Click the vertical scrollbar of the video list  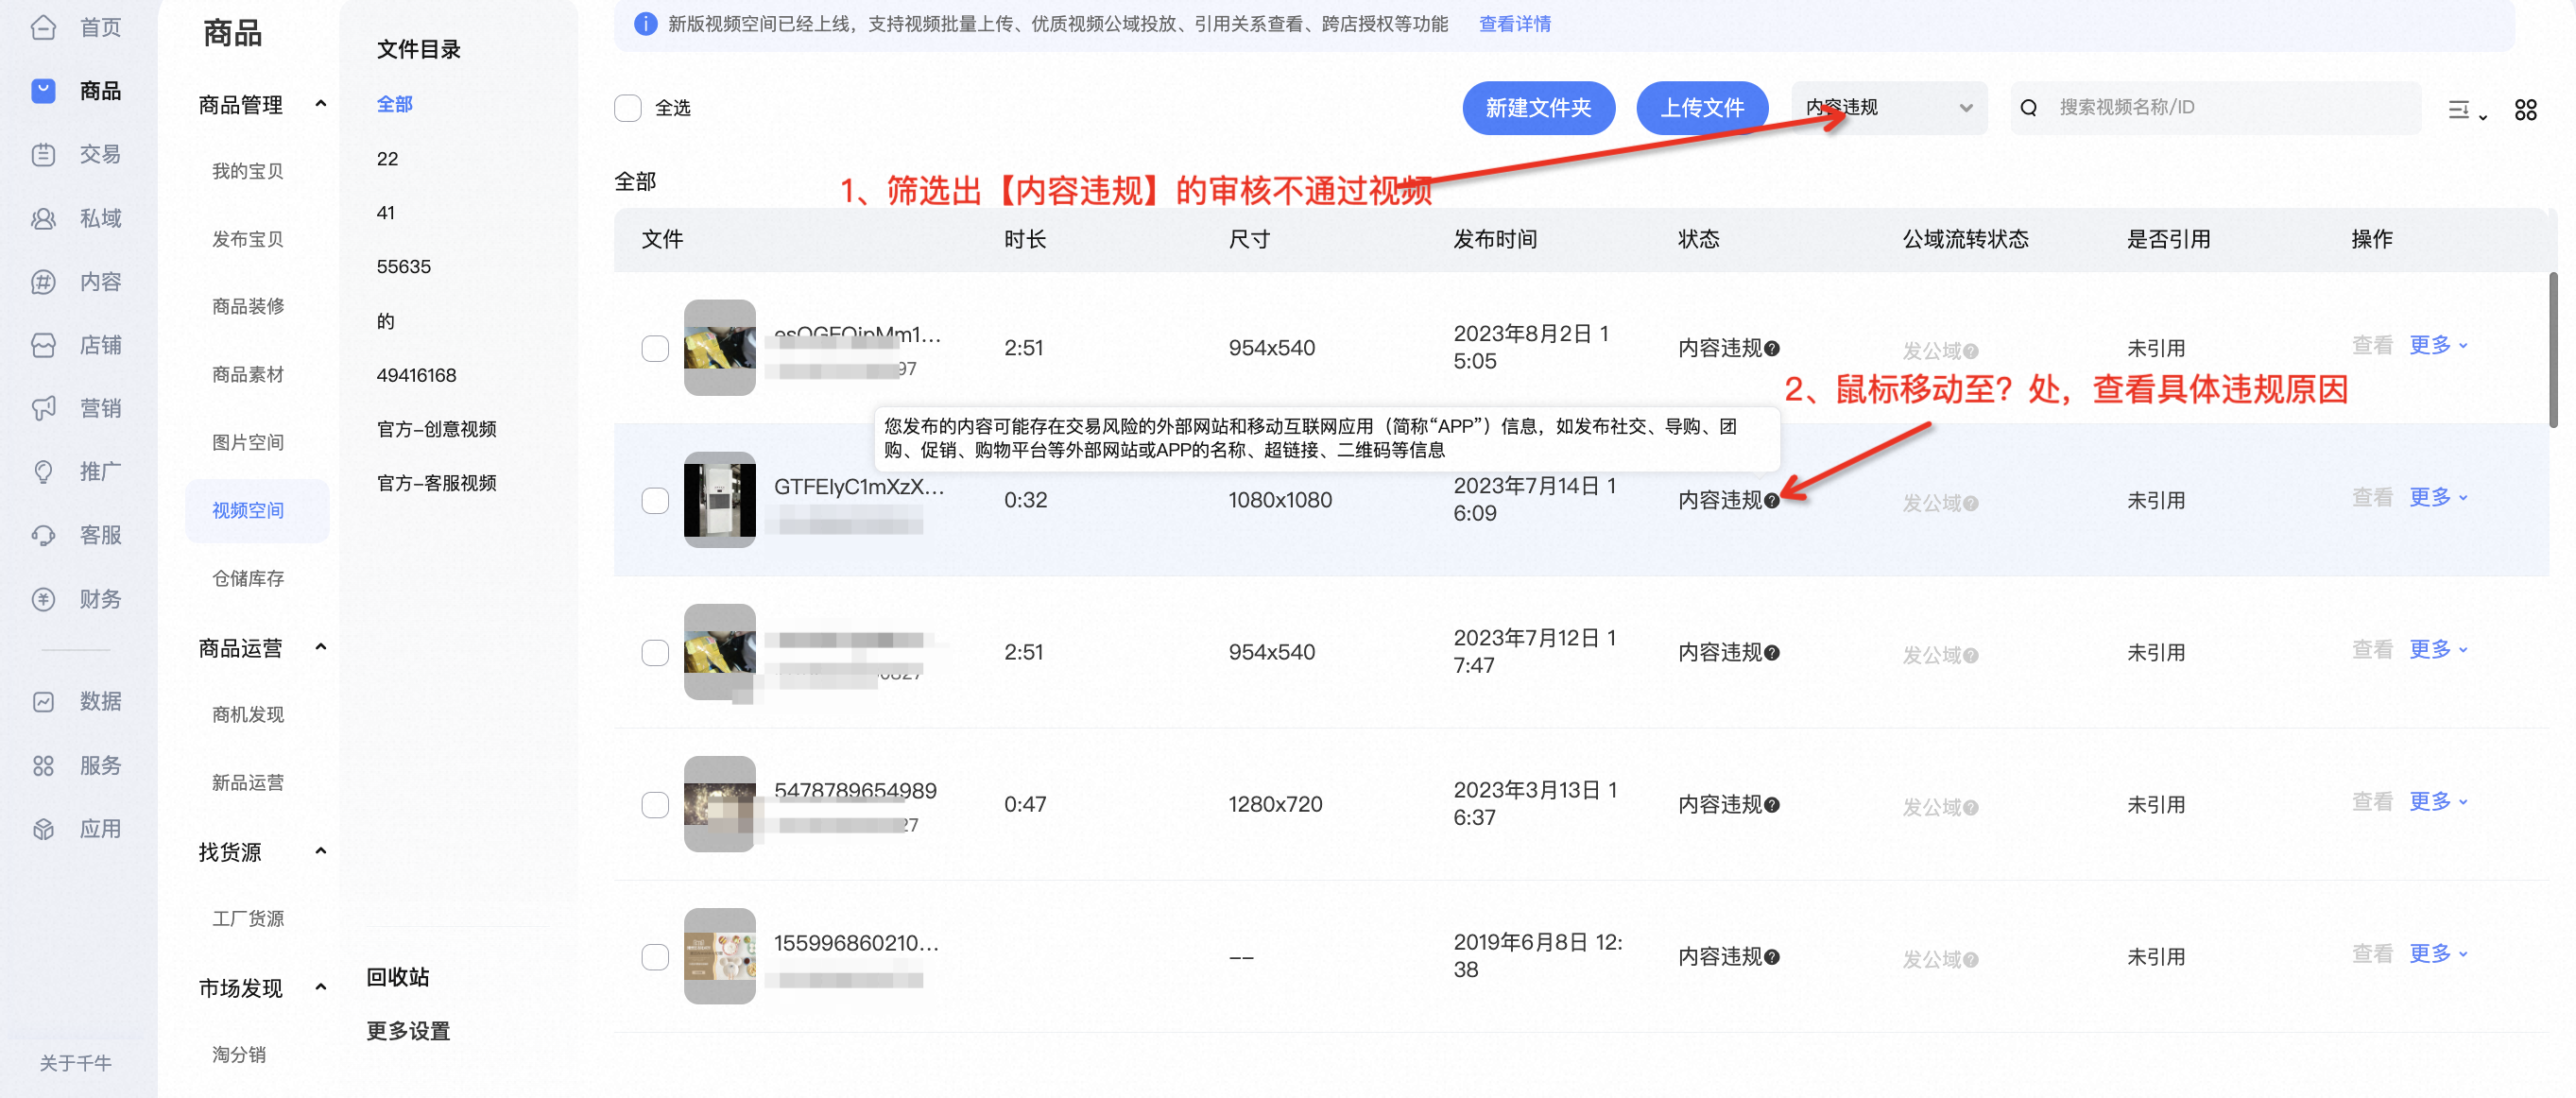point(2552,350)
